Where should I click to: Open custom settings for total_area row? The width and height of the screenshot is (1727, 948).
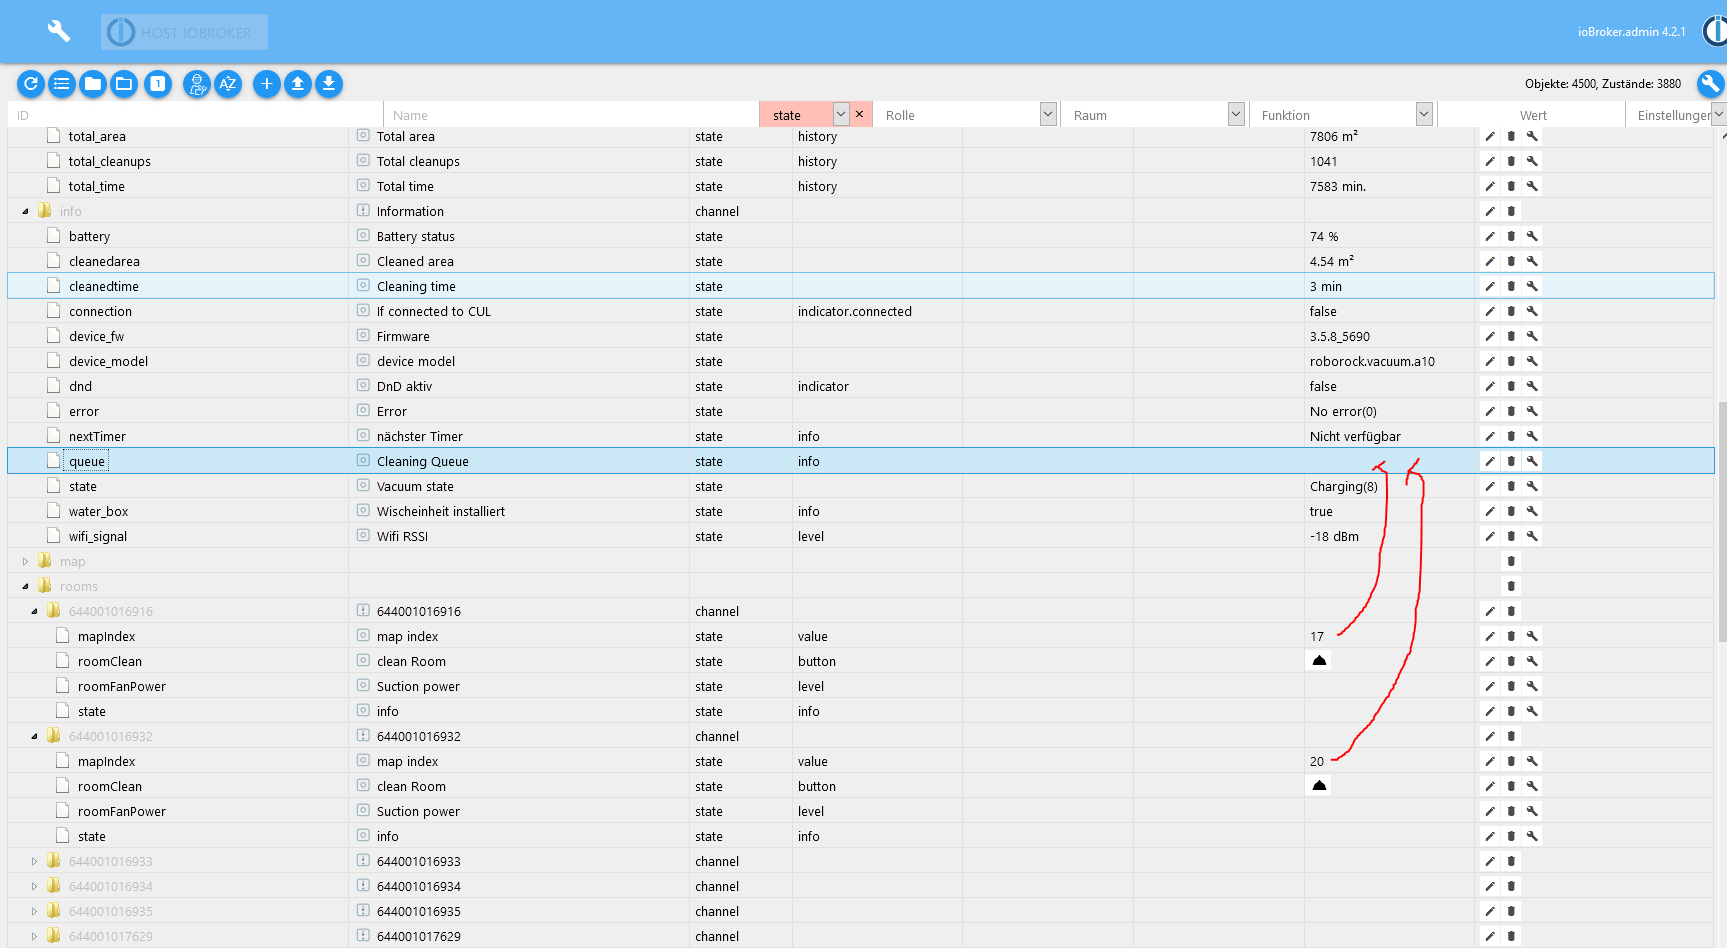1532,136
